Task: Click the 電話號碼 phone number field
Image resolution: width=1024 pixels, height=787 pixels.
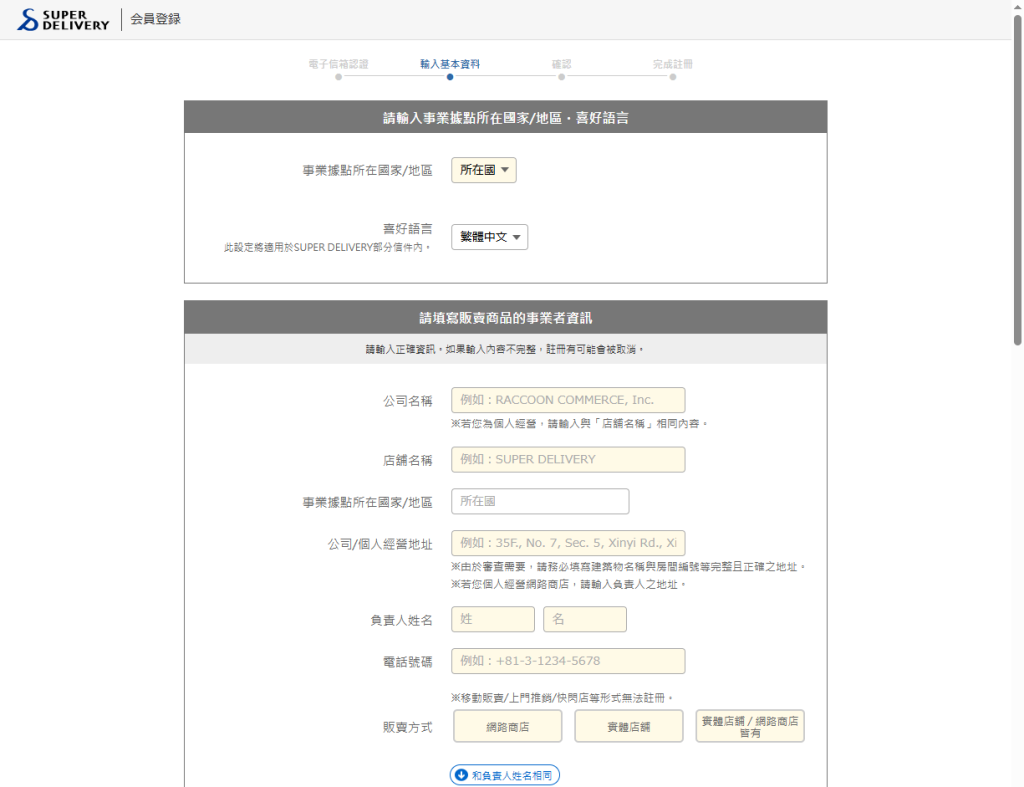Action: 568,660
